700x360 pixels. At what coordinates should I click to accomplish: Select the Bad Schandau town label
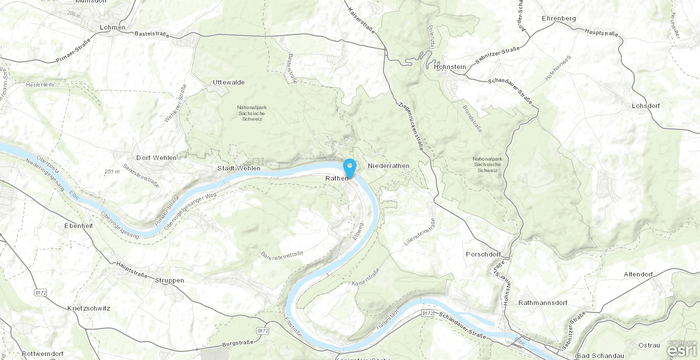tap(600, 356)
